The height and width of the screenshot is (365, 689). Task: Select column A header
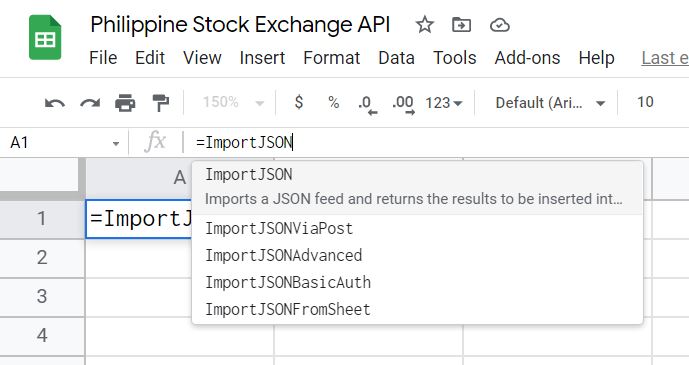[179, 178]
